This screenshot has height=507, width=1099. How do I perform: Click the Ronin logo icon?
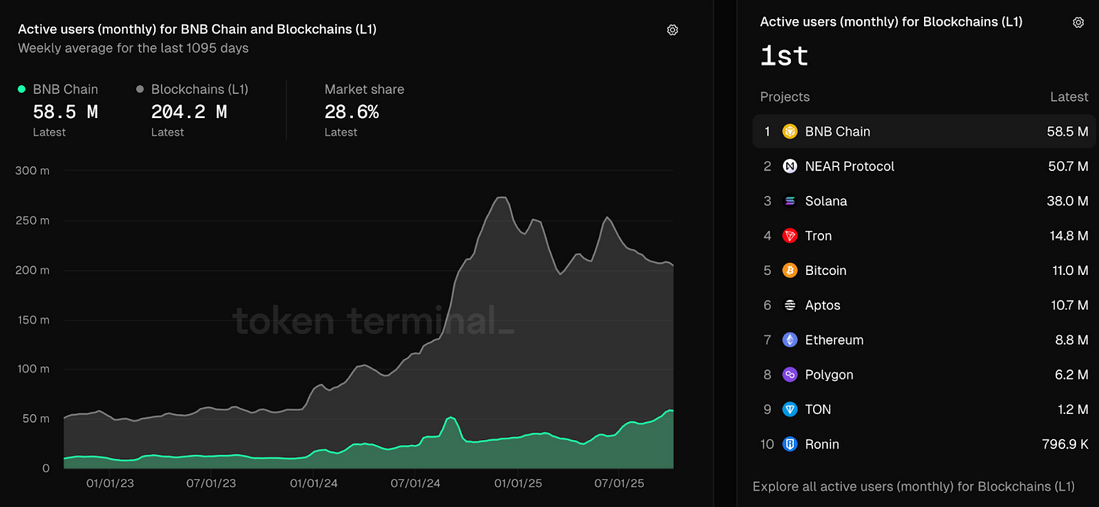coord(790,444)
